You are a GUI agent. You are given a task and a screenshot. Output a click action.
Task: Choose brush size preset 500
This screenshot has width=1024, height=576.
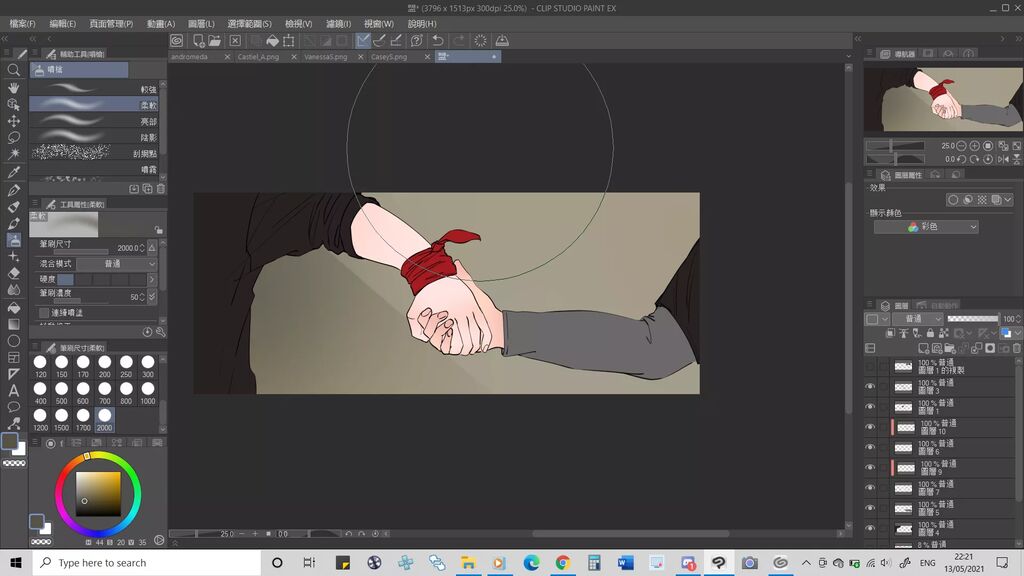point(61,393)
